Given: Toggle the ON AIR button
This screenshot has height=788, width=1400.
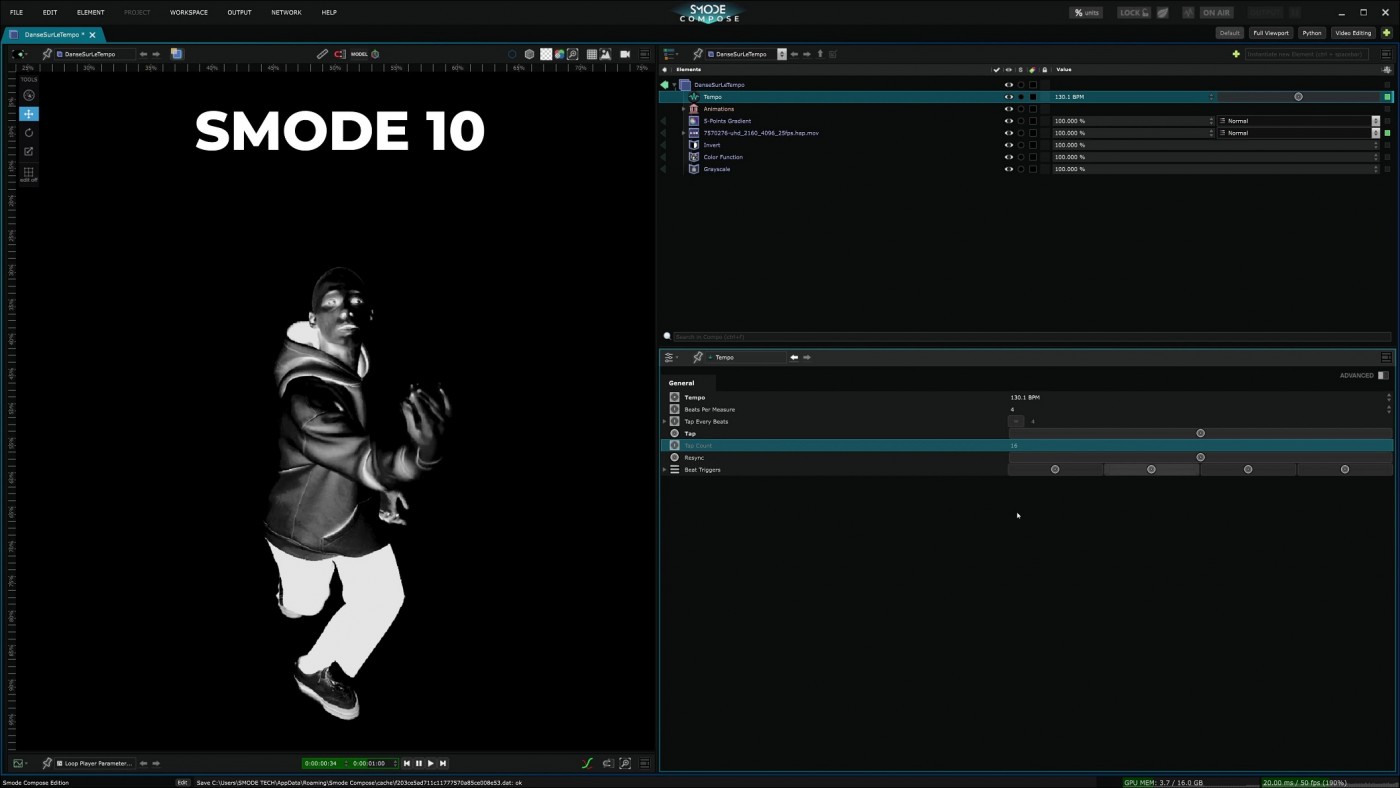Looking at the screenshot, I should [1216, 13].
